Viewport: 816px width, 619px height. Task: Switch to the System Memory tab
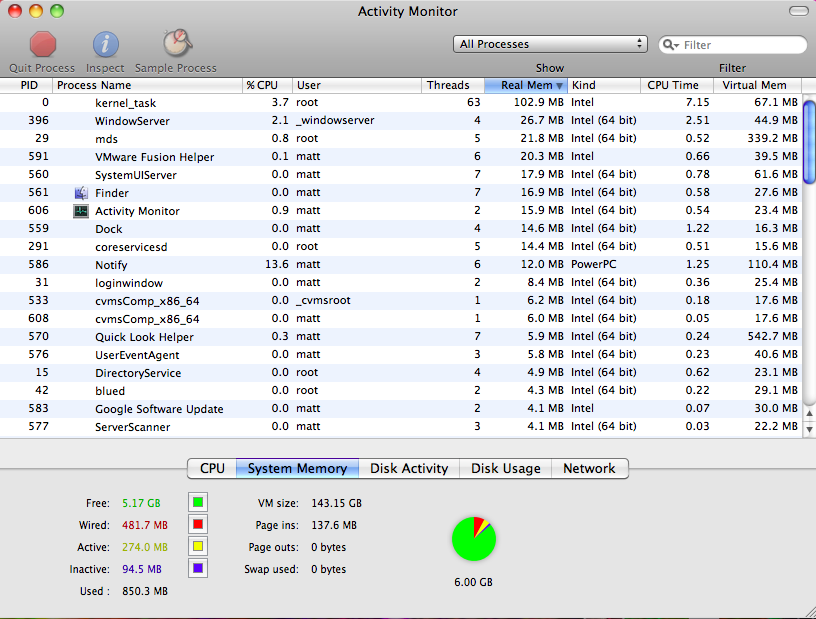click(297, 469)
